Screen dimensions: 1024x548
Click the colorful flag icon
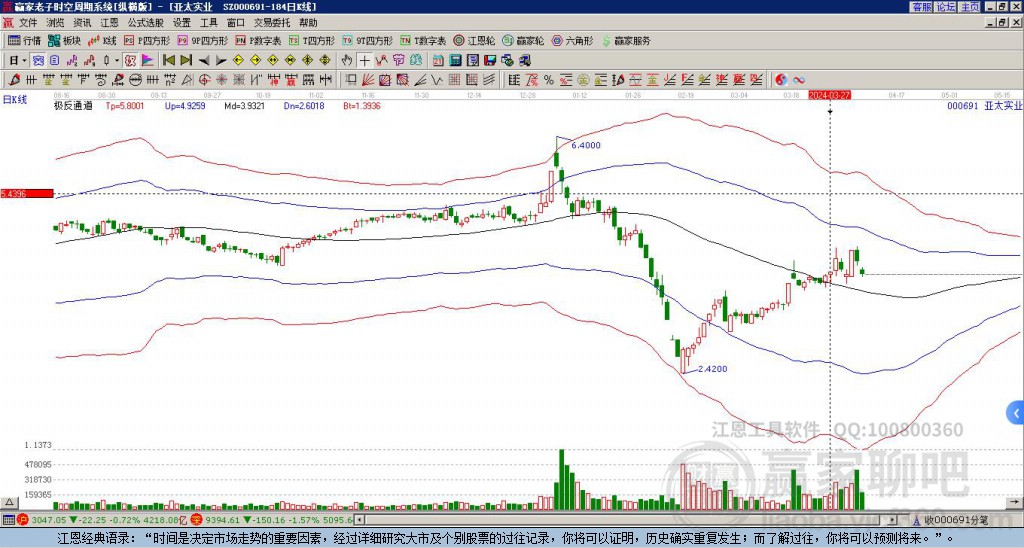tap(148, 61)
